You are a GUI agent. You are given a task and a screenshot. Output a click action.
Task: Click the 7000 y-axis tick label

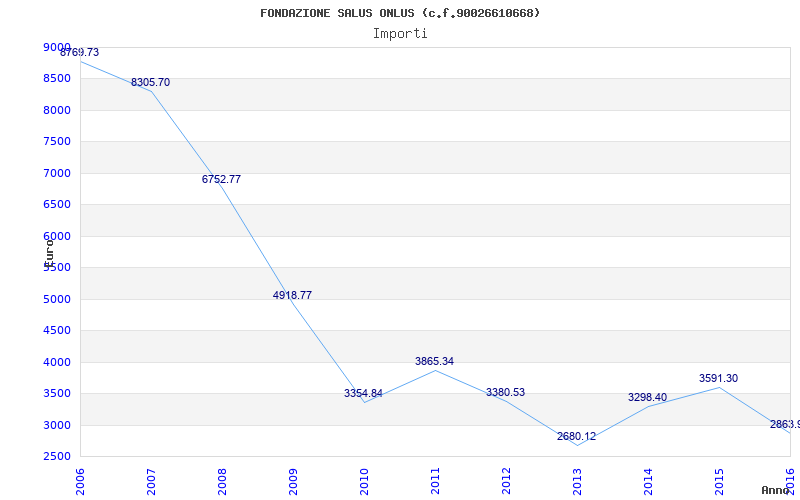57,173
